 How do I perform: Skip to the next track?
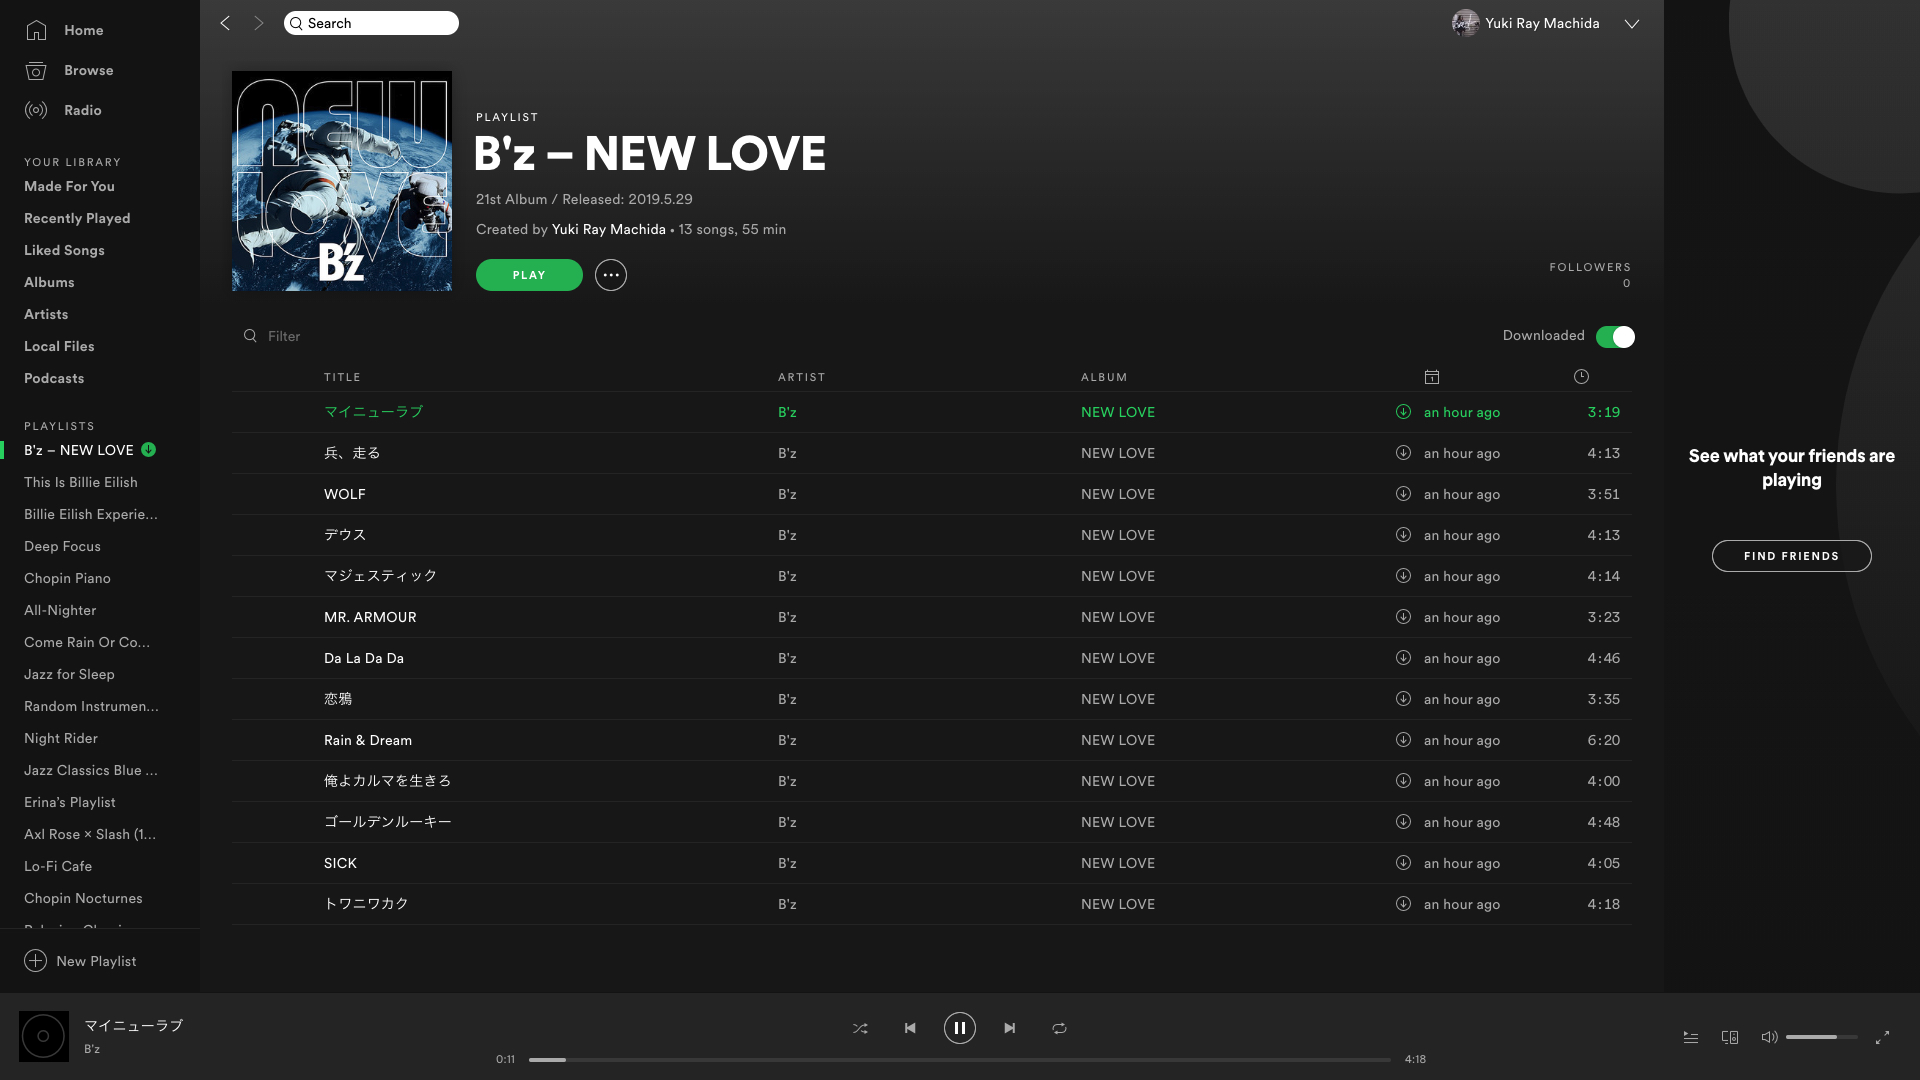pyautogui.click(x=1010, y=1028)
